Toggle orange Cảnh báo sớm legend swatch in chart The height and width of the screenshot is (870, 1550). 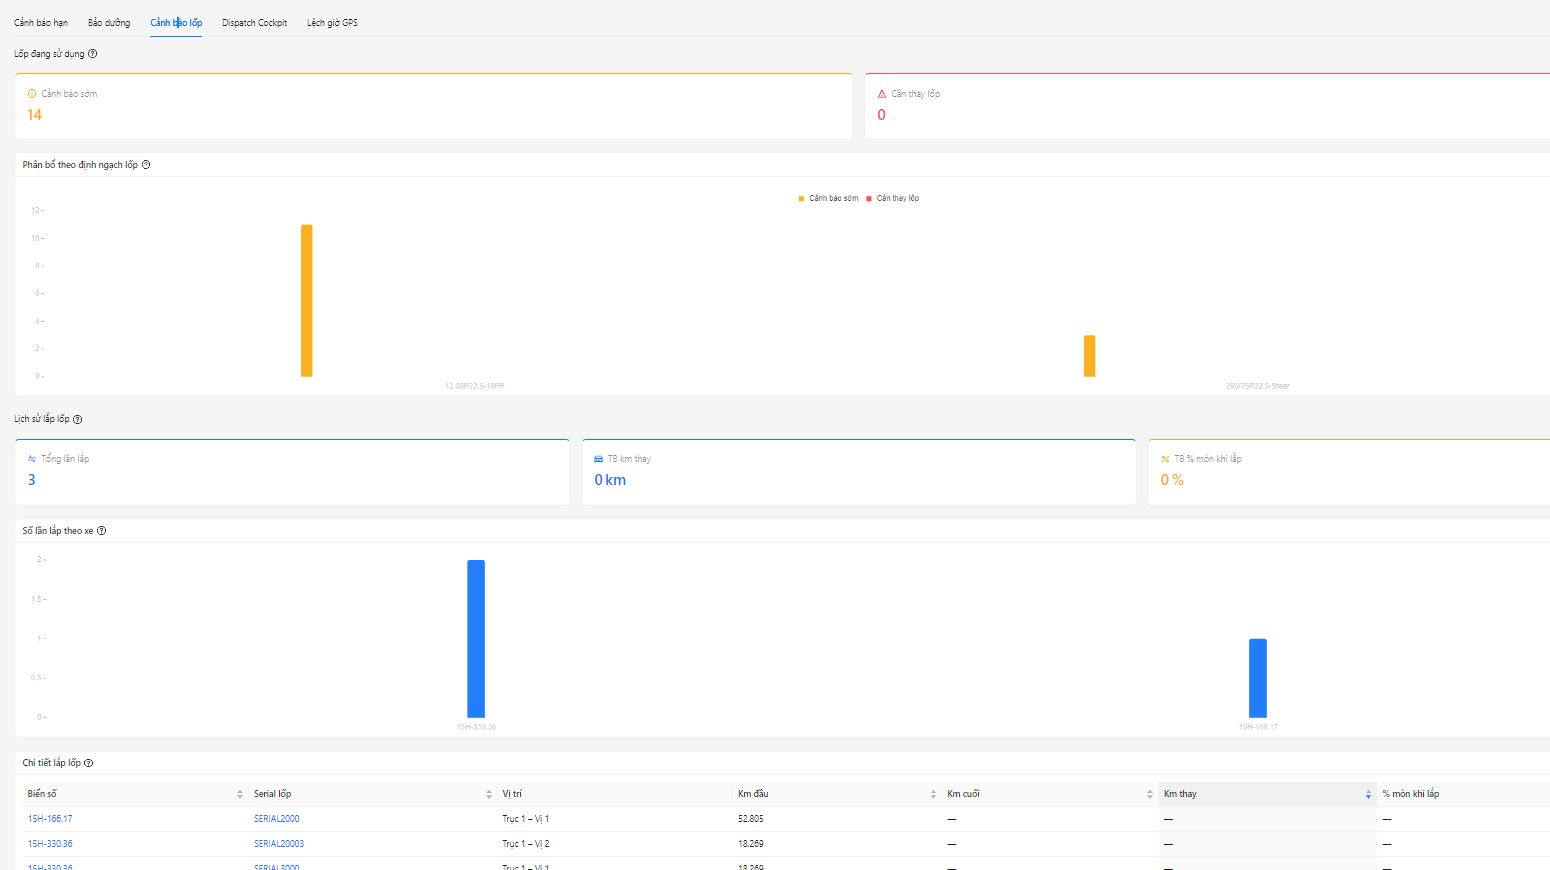(x=801, y=199)
